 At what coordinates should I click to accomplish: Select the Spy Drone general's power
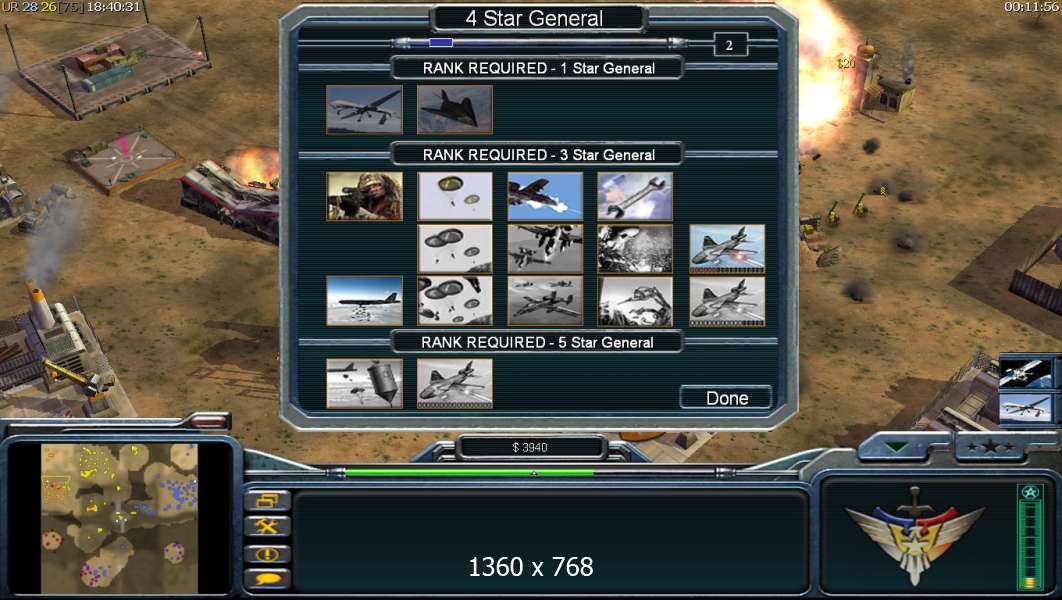click(364, 109)
